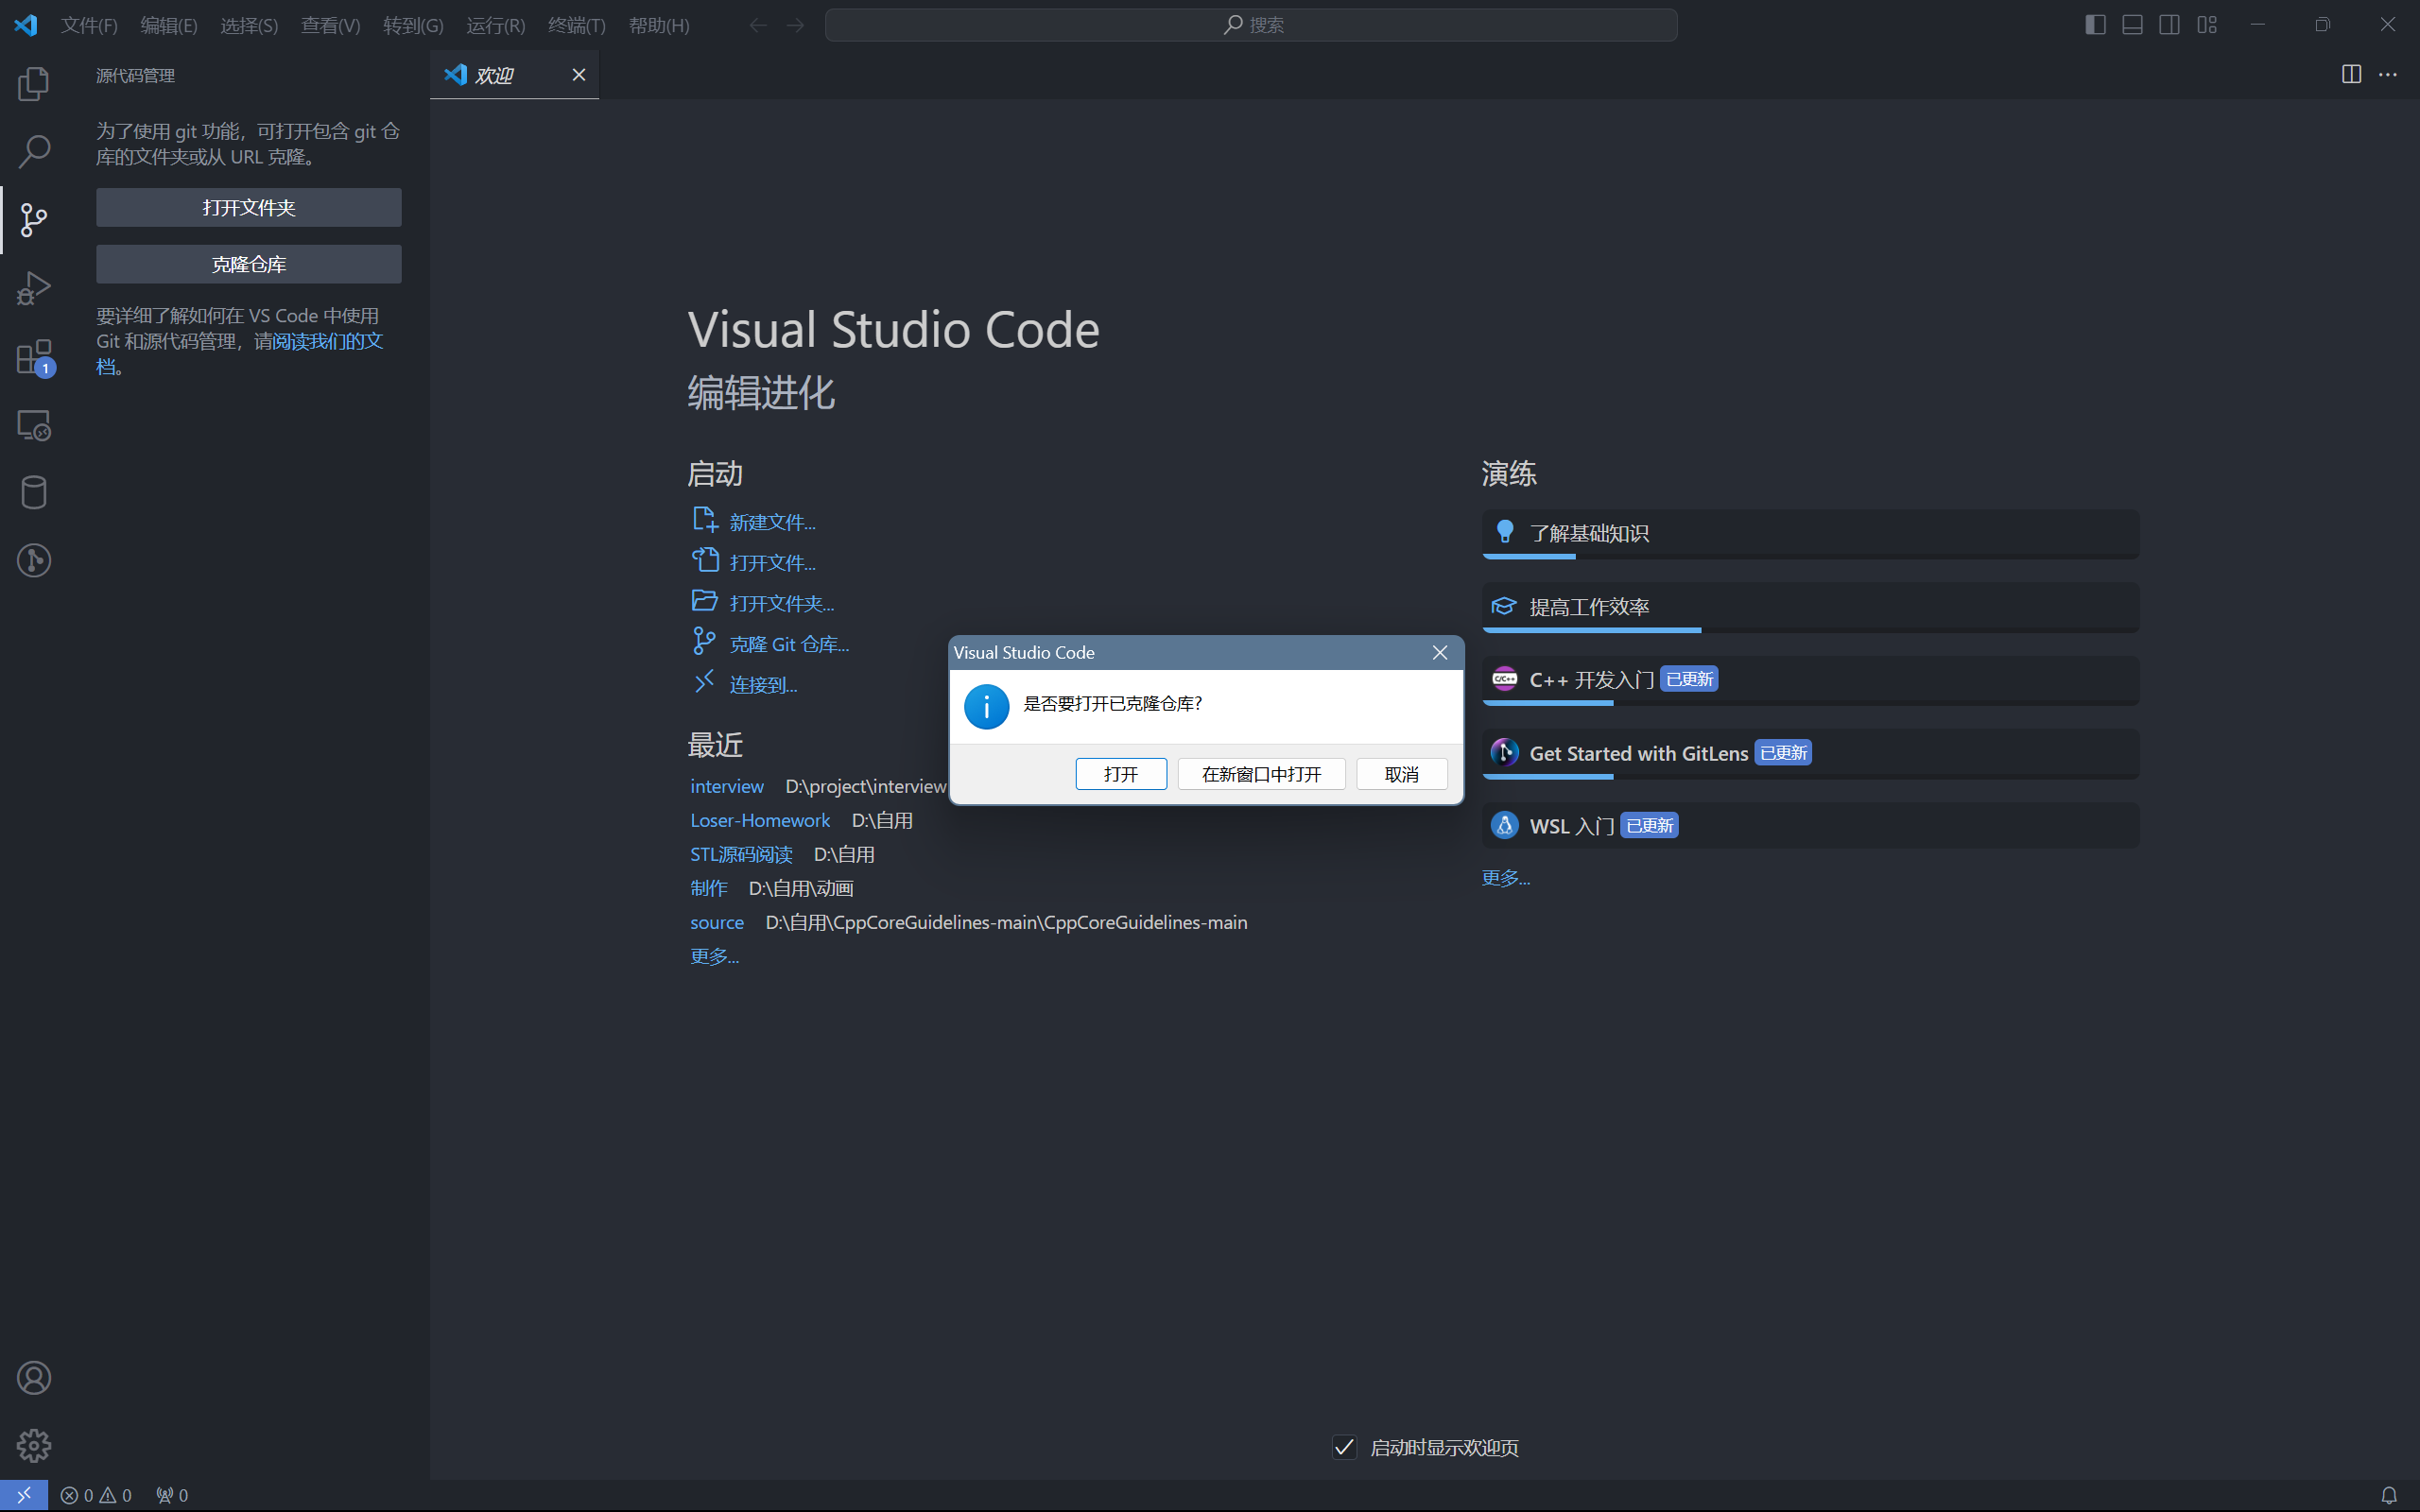Open the 文件(F) menu
The image size is (2420, 1512).
tap(89, 25)
